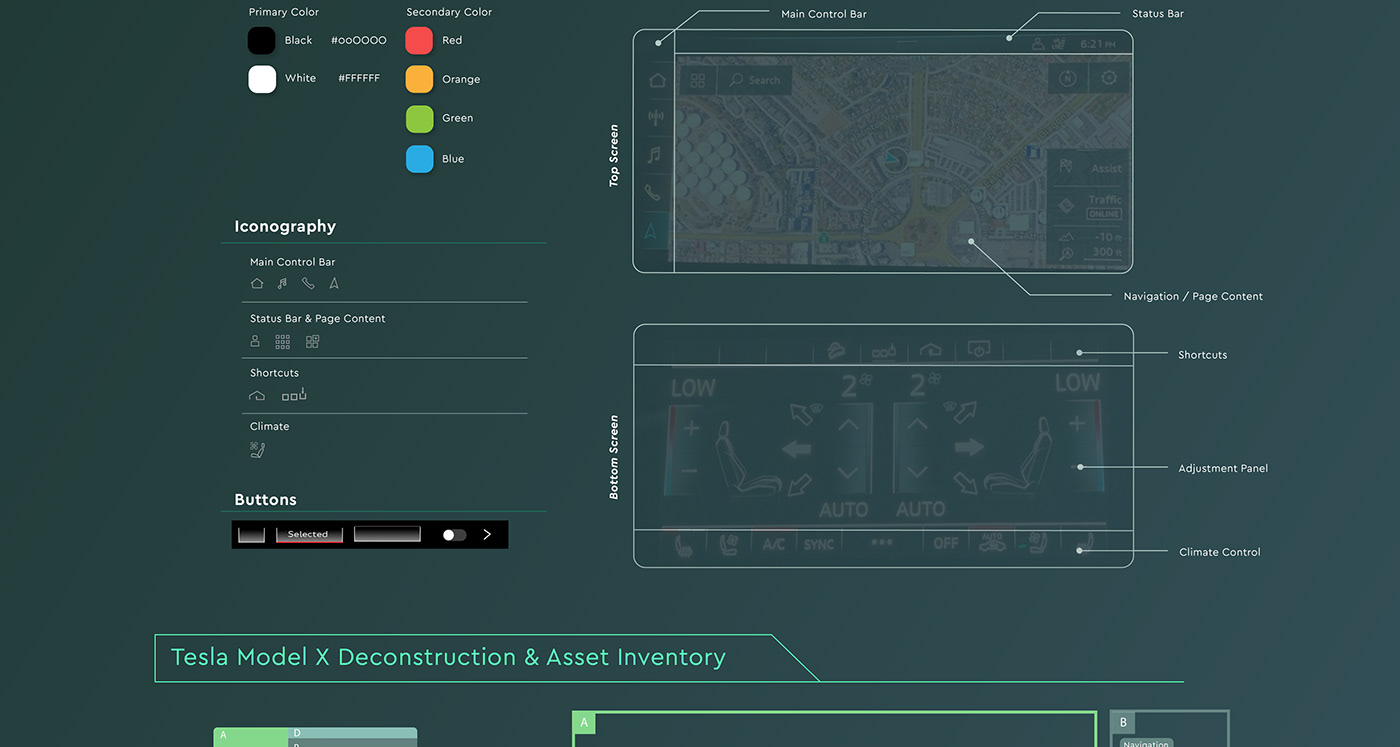Toggle the SYNC climate button

point(818,544)
